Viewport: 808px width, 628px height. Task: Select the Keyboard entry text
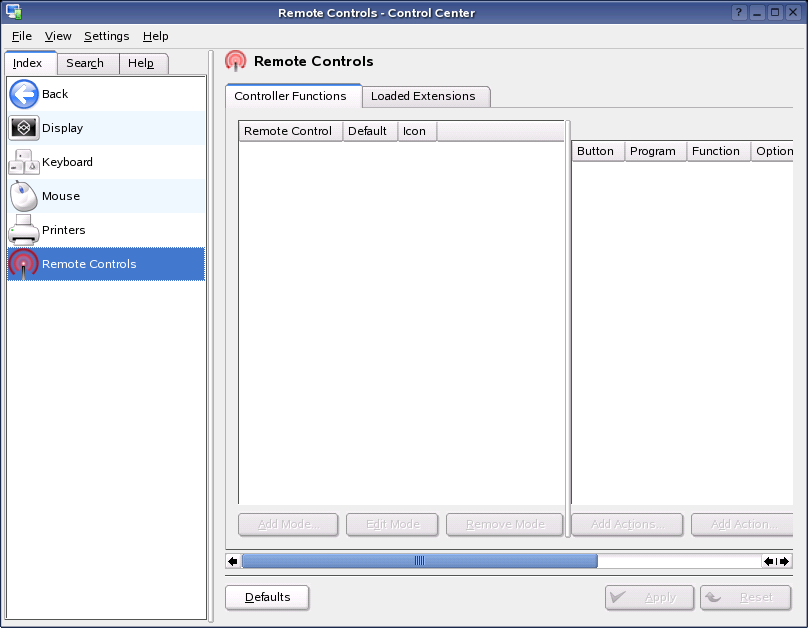click(67, 162)
